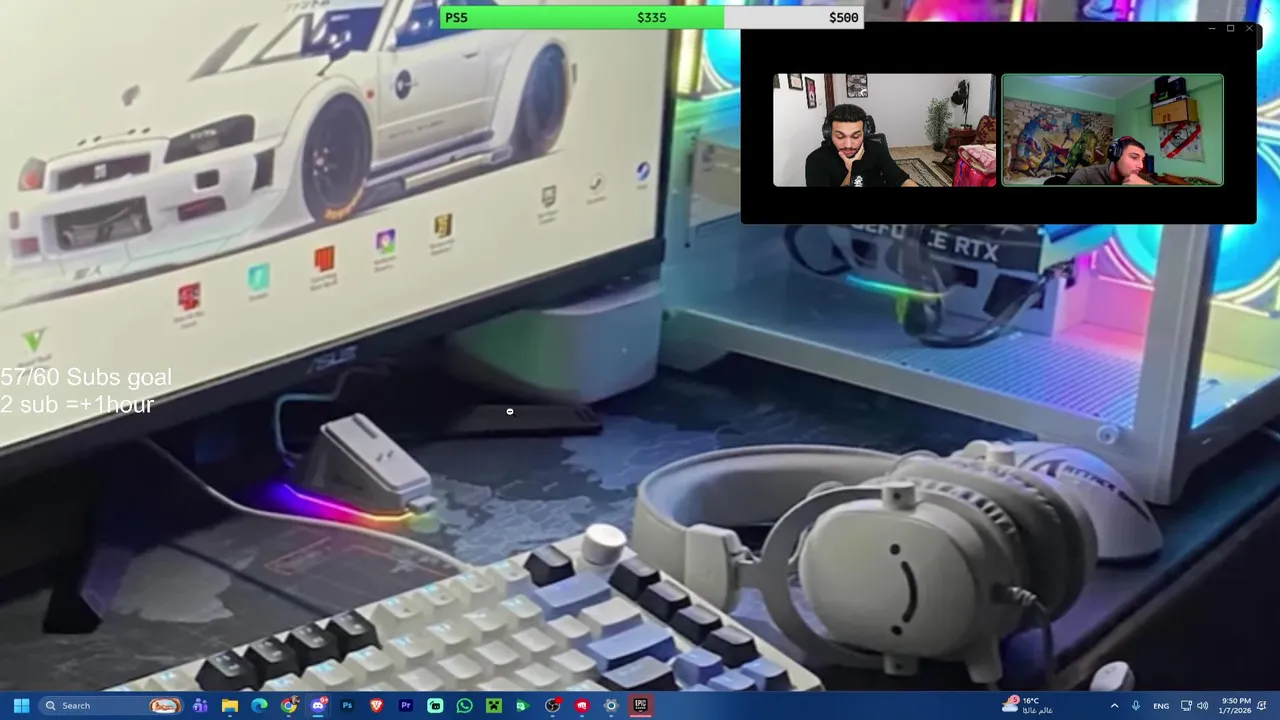
Task: Open the teal Streamlabs icon in the taskbar
Action: 435,705
